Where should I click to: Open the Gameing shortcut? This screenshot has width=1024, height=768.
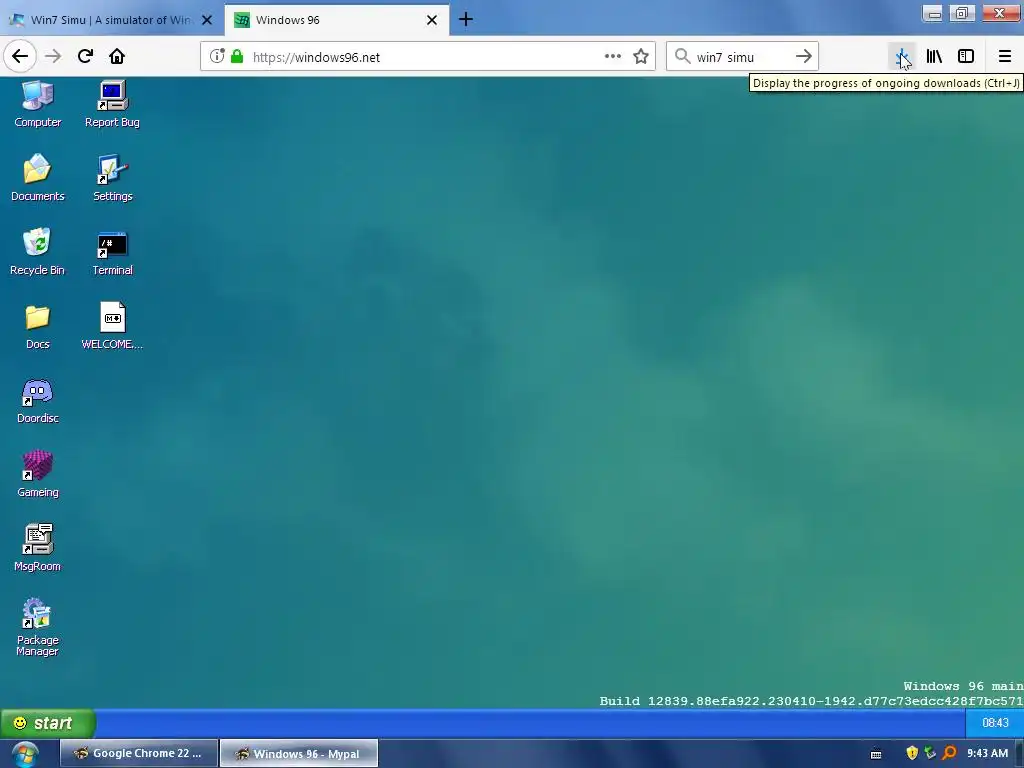[37, 474]
